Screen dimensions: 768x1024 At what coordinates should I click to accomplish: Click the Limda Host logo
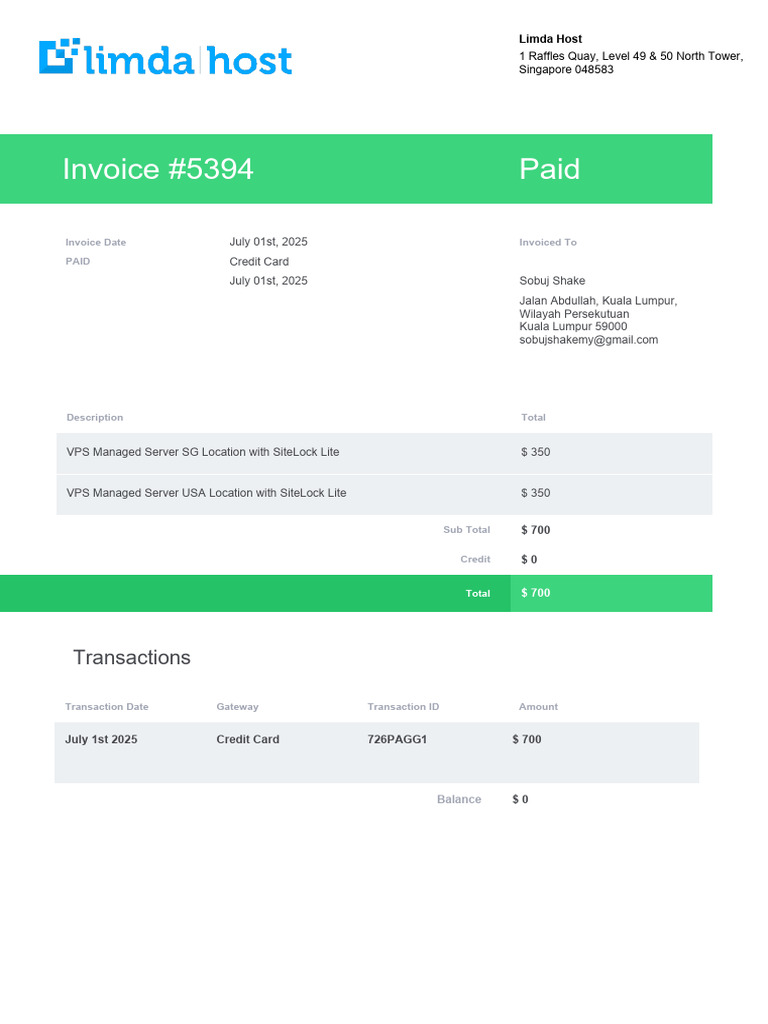click(x=165, y=57)
